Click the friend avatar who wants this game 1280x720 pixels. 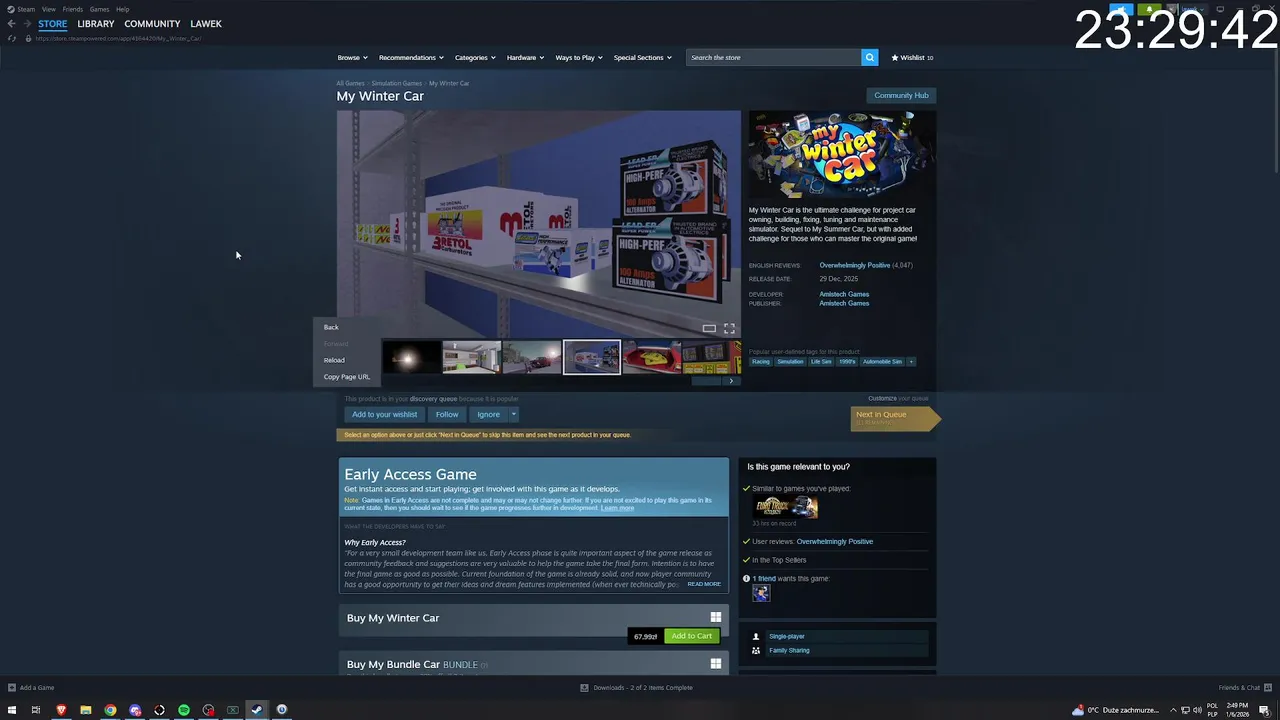click(x=761, y=593)
